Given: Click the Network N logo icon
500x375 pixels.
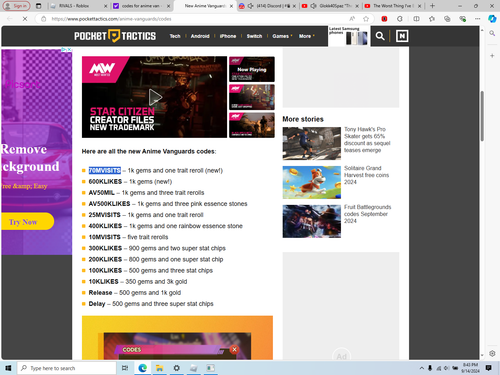Looking at the screenshot, I should [402, 36].
